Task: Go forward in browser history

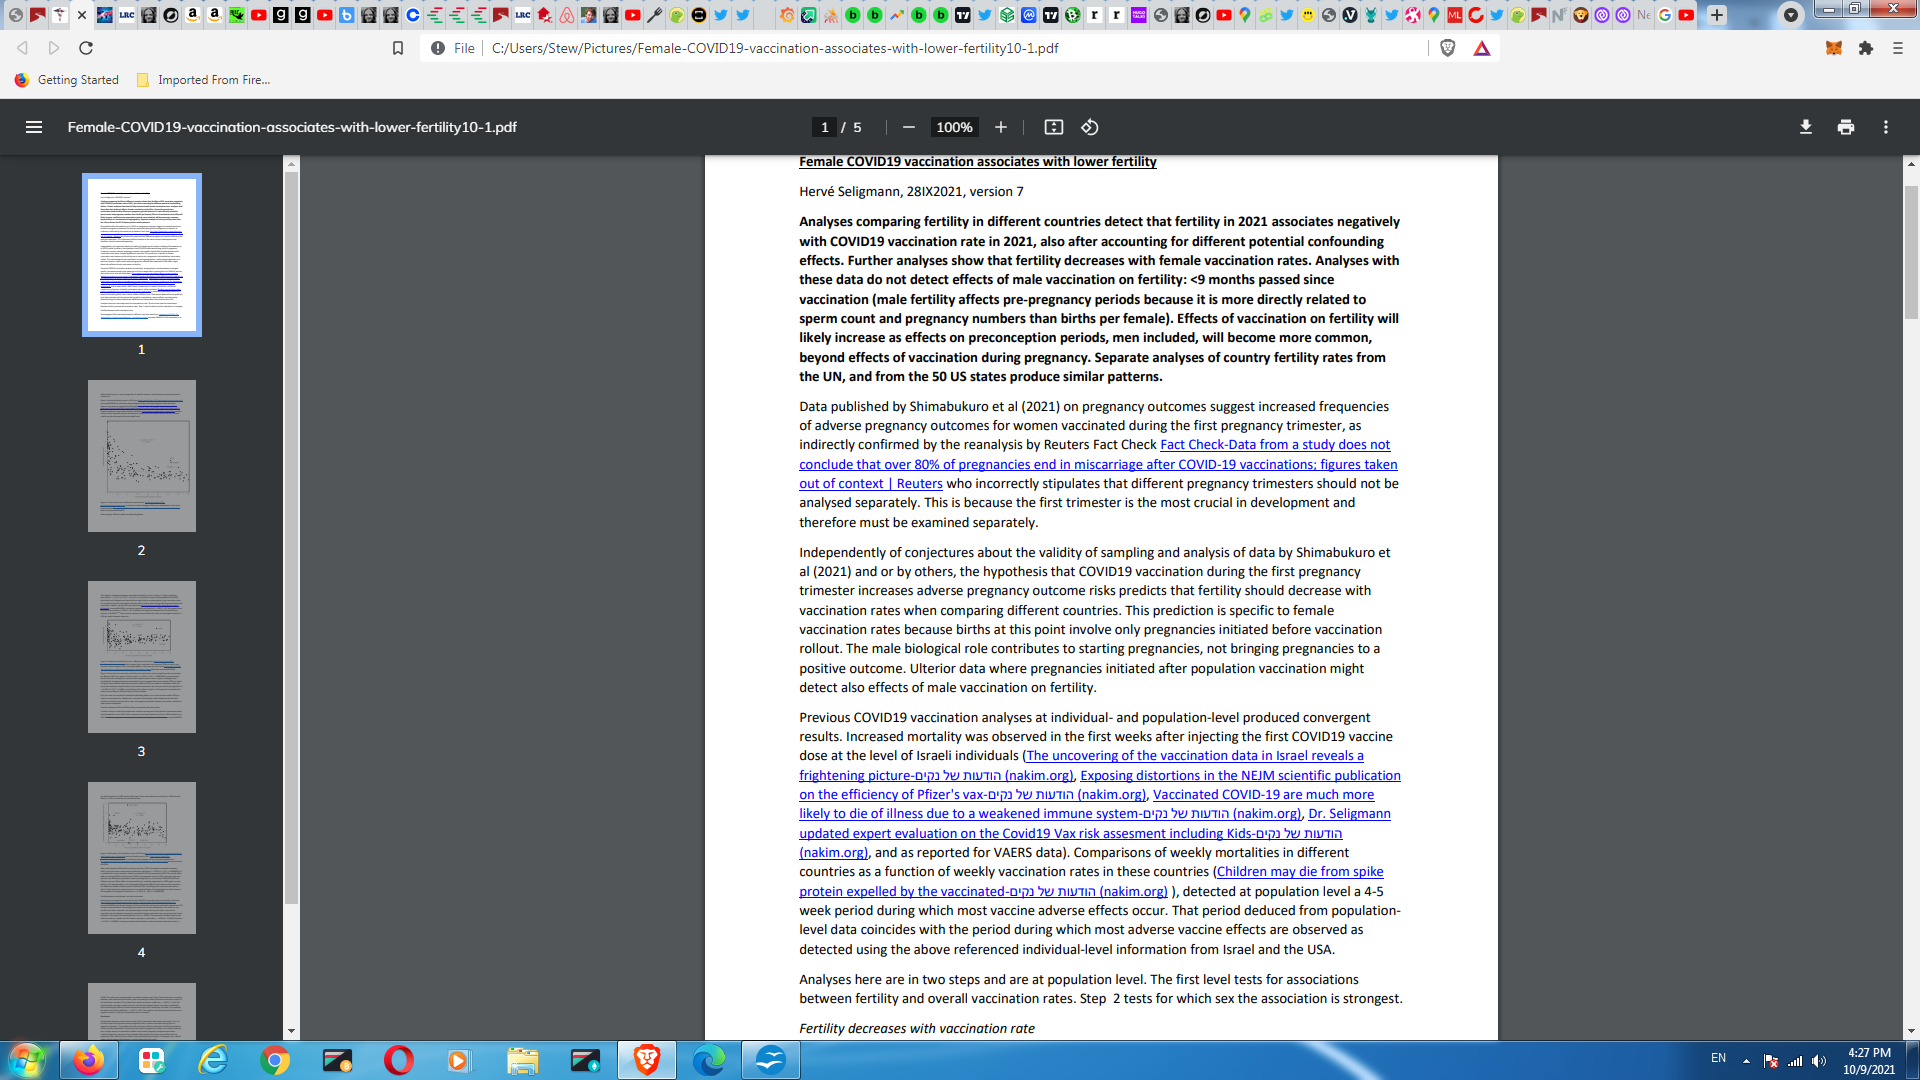Action: (54, 48)
